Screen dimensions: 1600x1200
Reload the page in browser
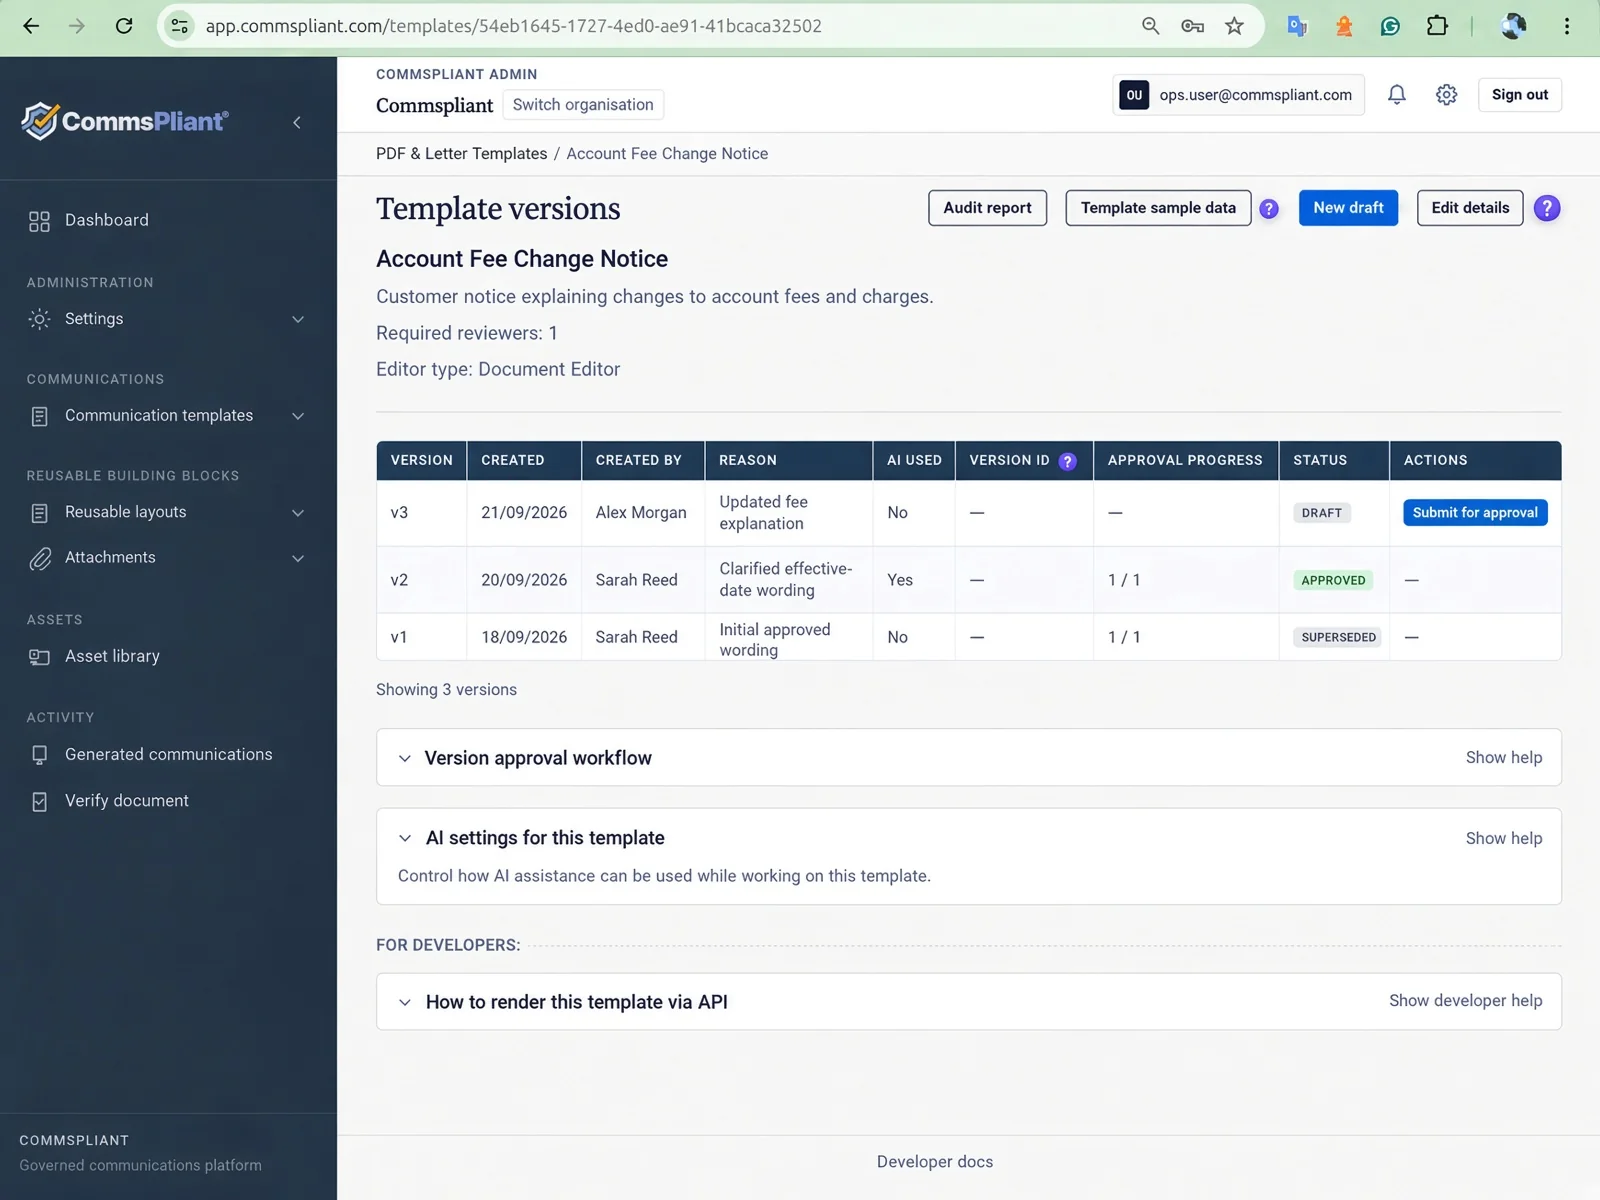click(124, 26)
